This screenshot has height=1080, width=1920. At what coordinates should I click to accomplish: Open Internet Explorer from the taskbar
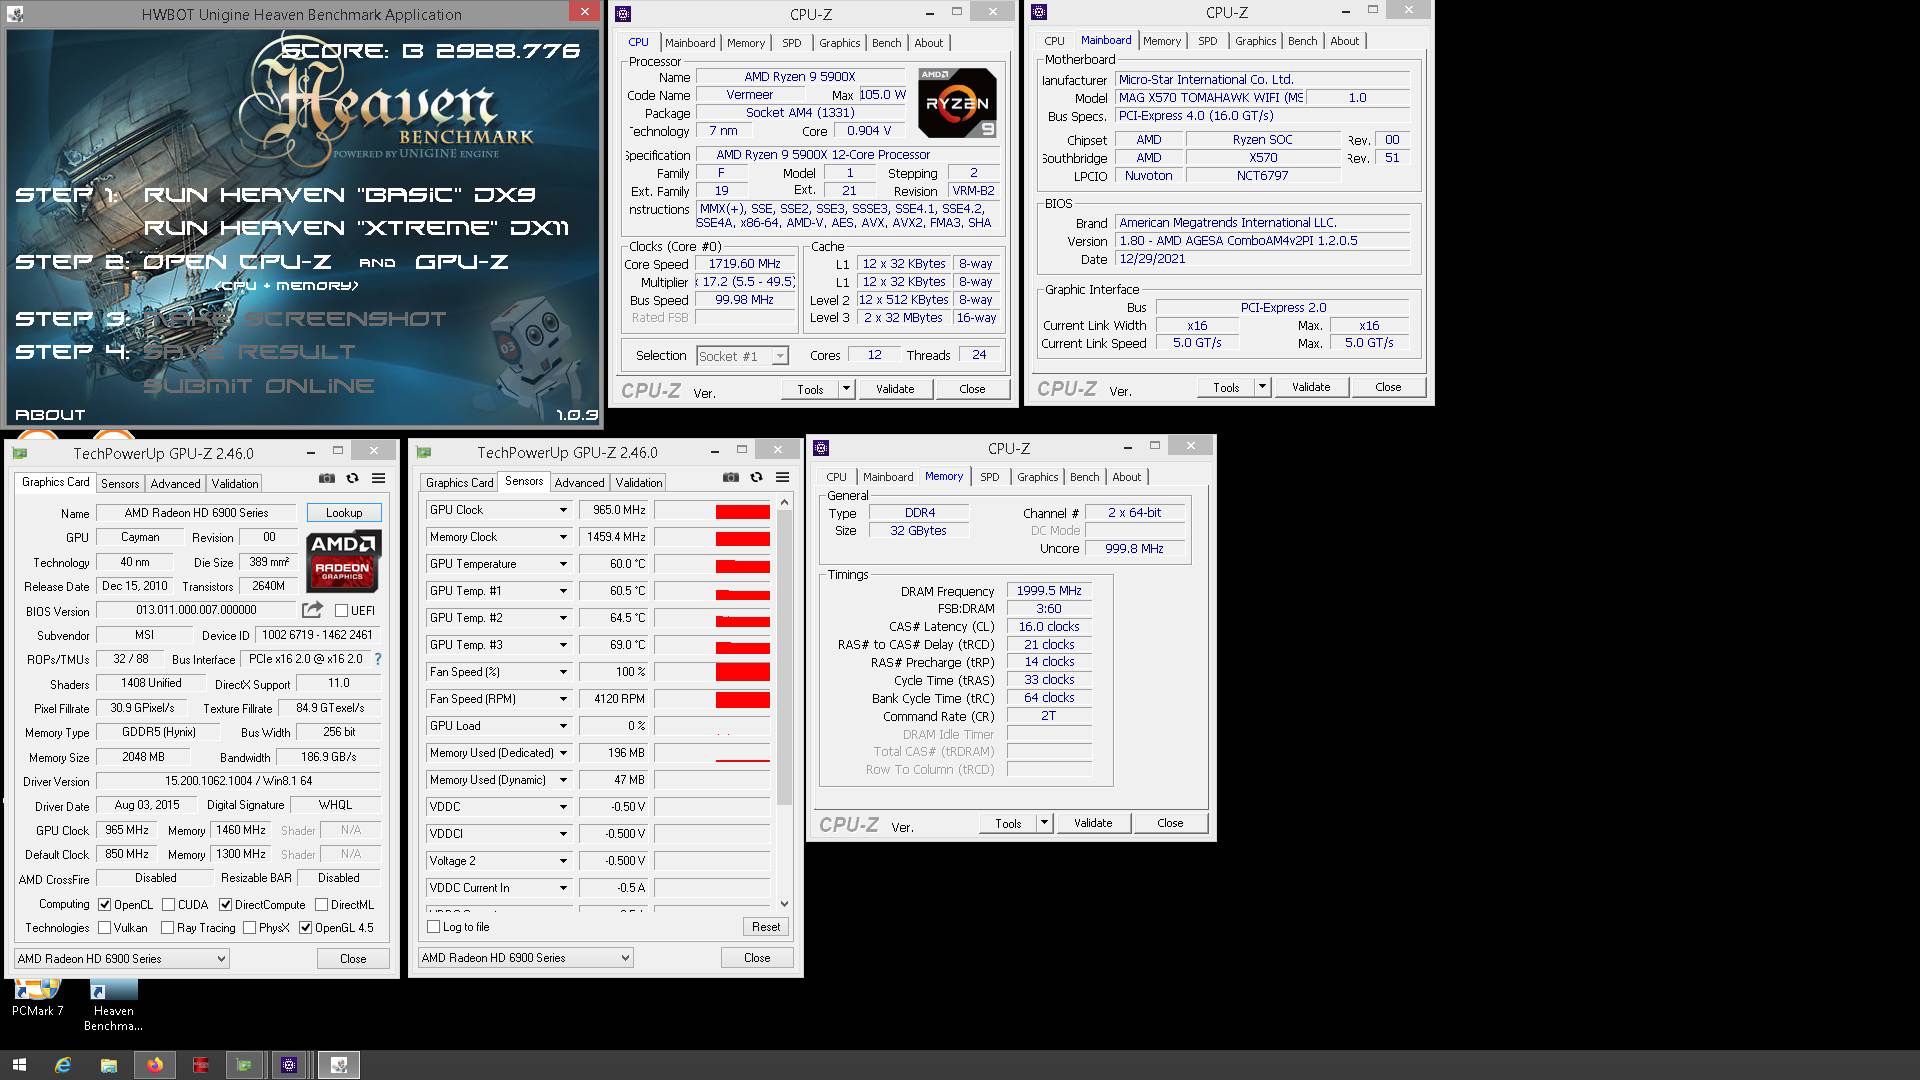pos(63,1065)
